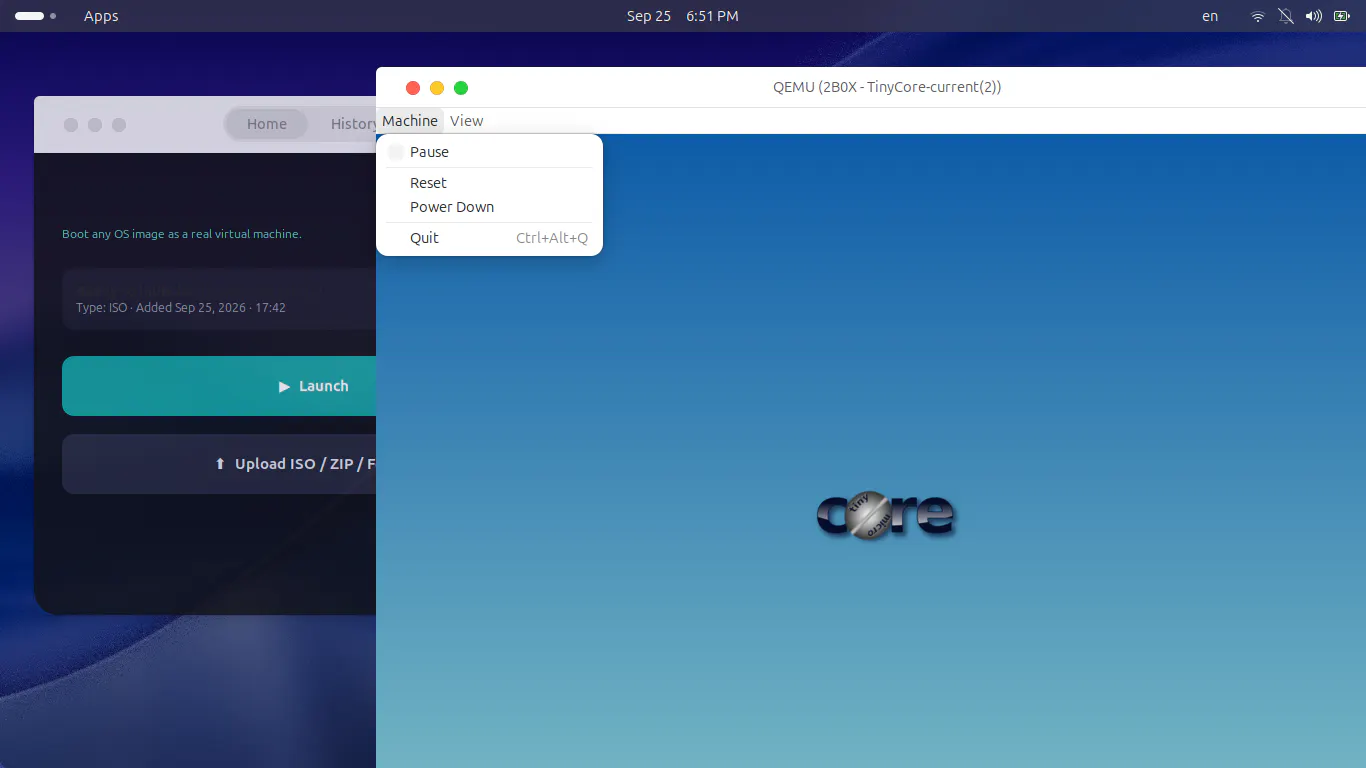Open the View menu in QEMU
Image resolution: width=1366 pixels, height=768 pixels.
pyautogui.click(x=466, y=121)
